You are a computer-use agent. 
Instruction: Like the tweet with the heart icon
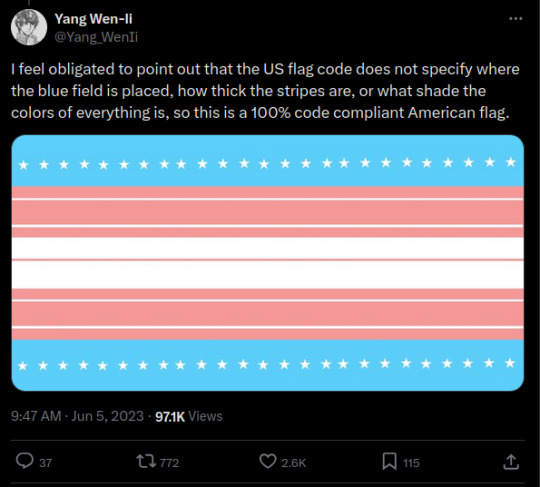coord(268,461)
